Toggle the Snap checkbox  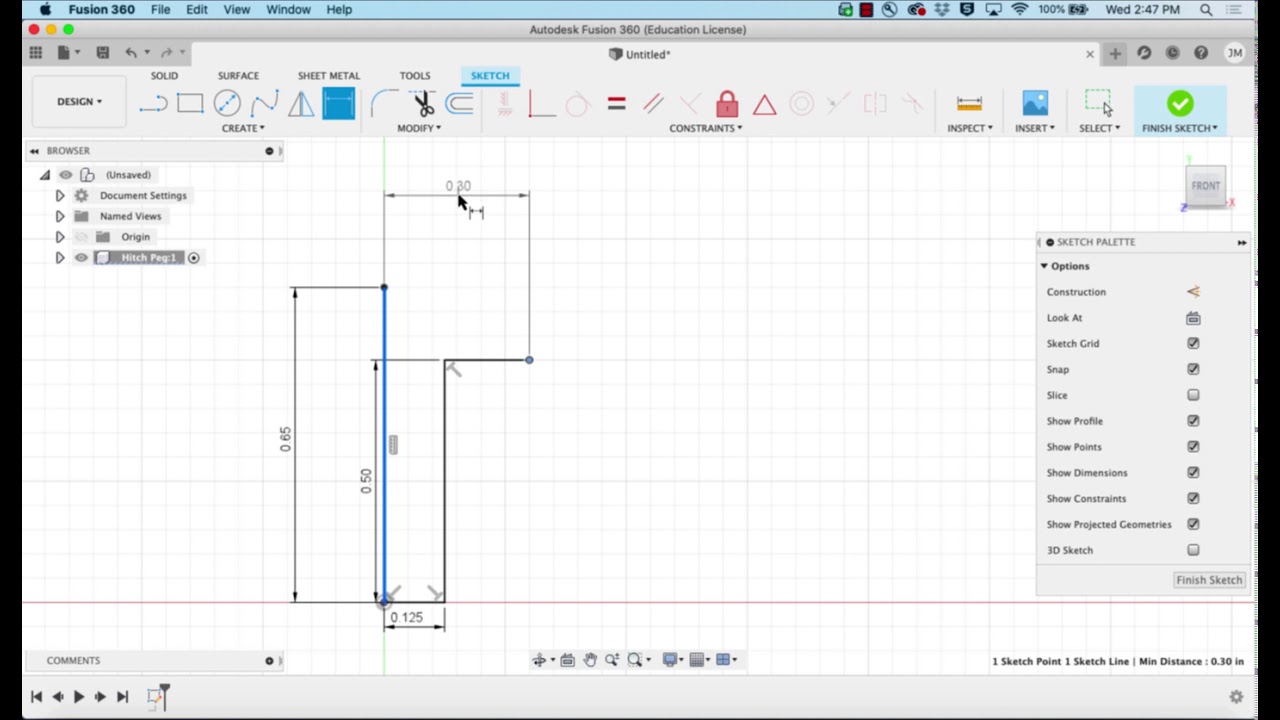pyautogui.click(x=1193, y=369)
